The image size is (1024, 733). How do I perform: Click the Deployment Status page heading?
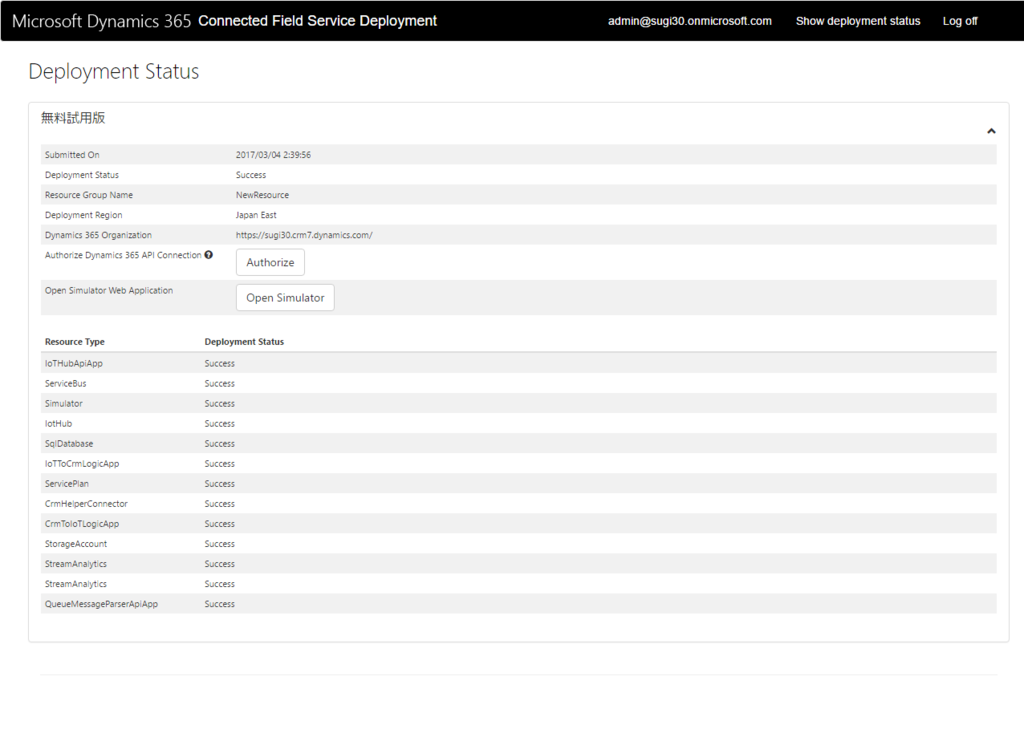[114, 71]
